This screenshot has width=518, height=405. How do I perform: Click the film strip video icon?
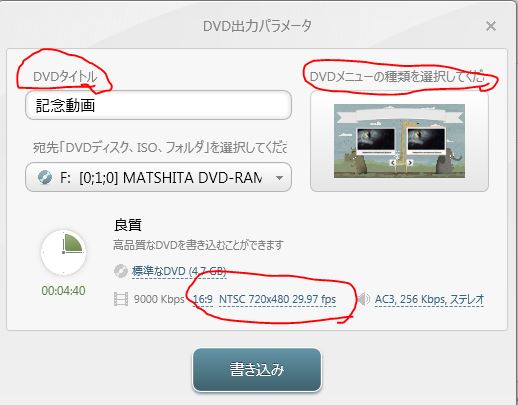coord(121,299)
